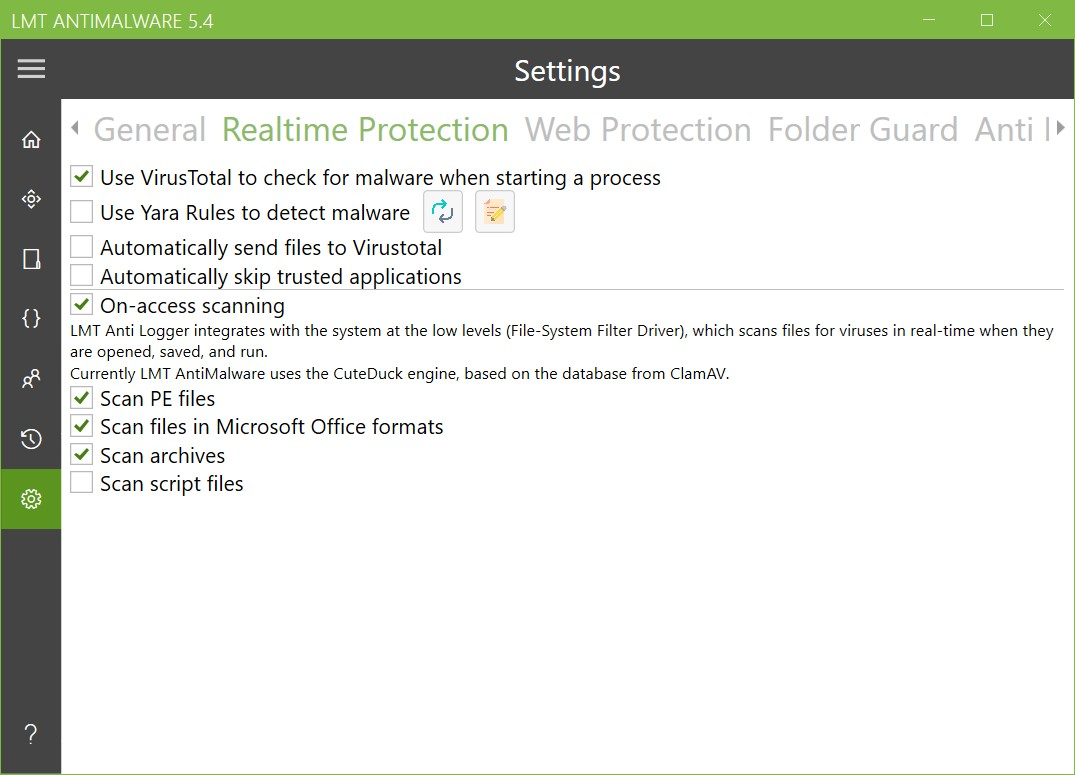
Task: Open the settings gear sidebar icon
Action: coord(31,499)
